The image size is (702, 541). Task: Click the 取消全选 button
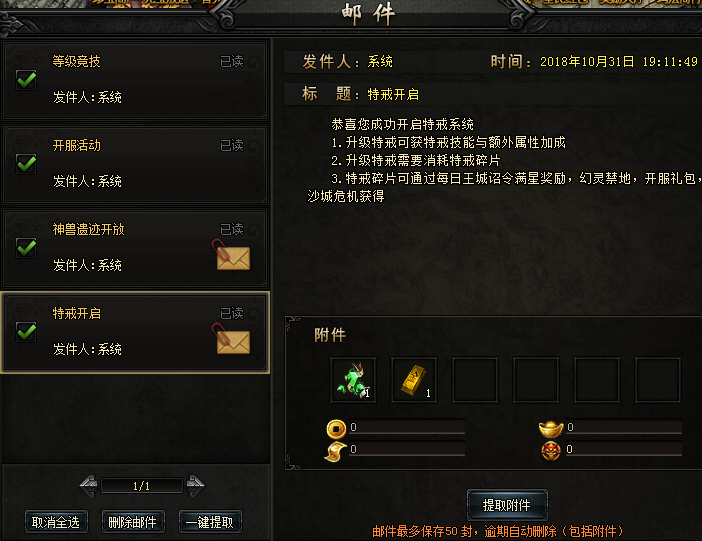coord(56,522)
